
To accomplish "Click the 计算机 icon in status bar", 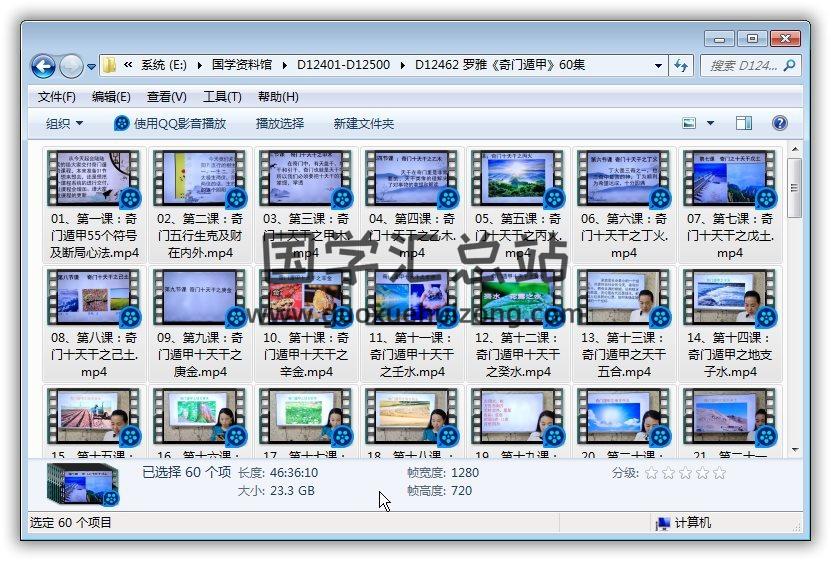I will click(x=662, y=523).
